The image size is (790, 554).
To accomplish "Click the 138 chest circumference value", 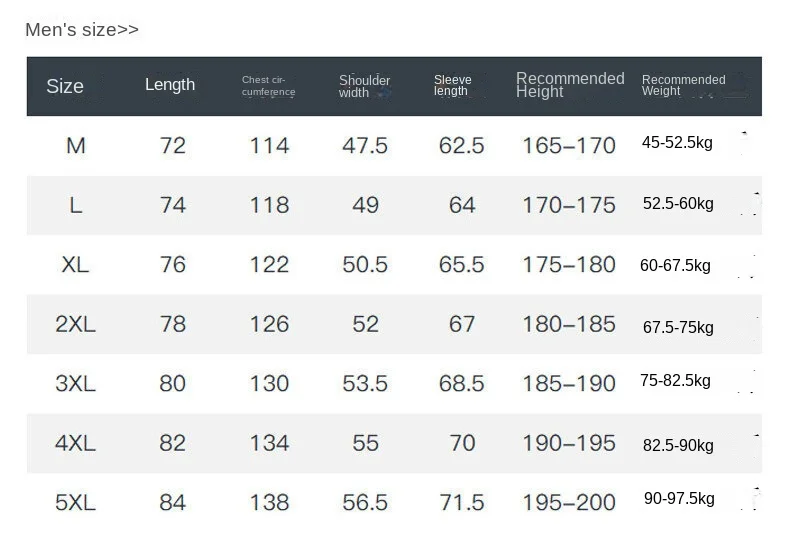I will [269, 502].
